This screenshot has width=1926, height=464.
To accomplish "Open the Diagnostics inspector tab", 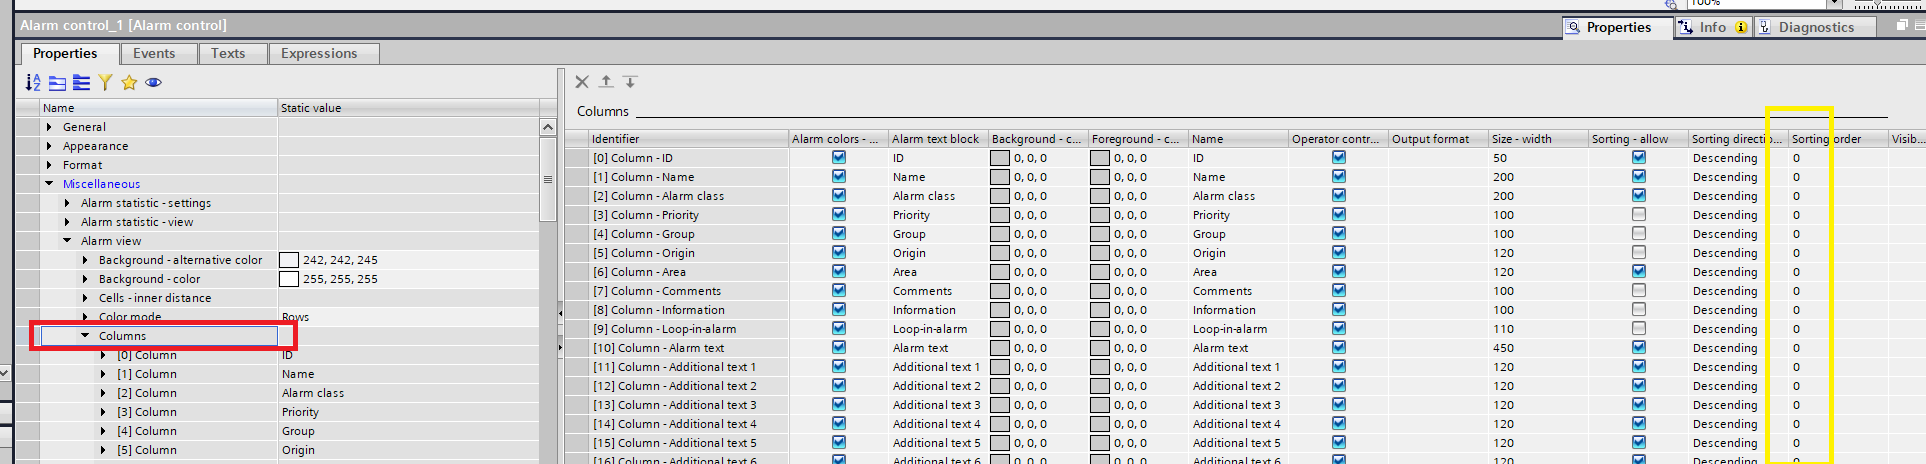I will tap(1816, 28).
